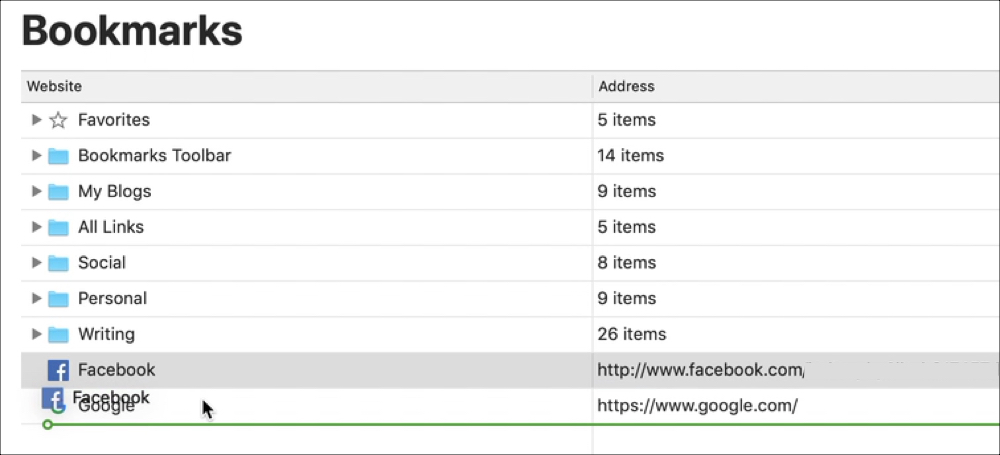This screenshot has height=455, width=1000.
Task: Click the facebook.com address text
Action: (700, 370)
